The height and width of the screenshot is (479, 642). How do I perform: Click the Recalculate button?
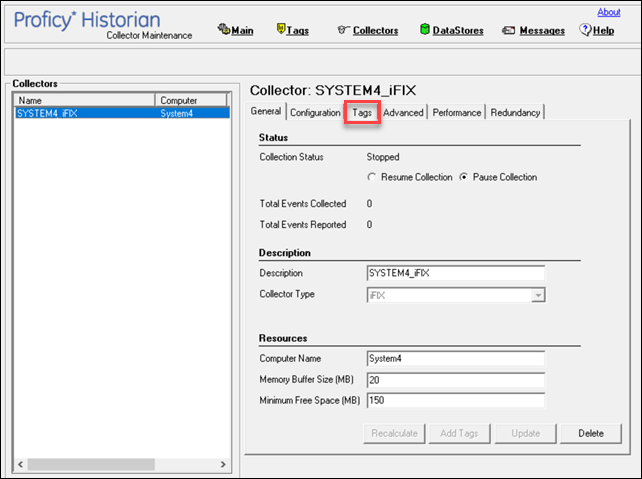[x=394, y=434]
